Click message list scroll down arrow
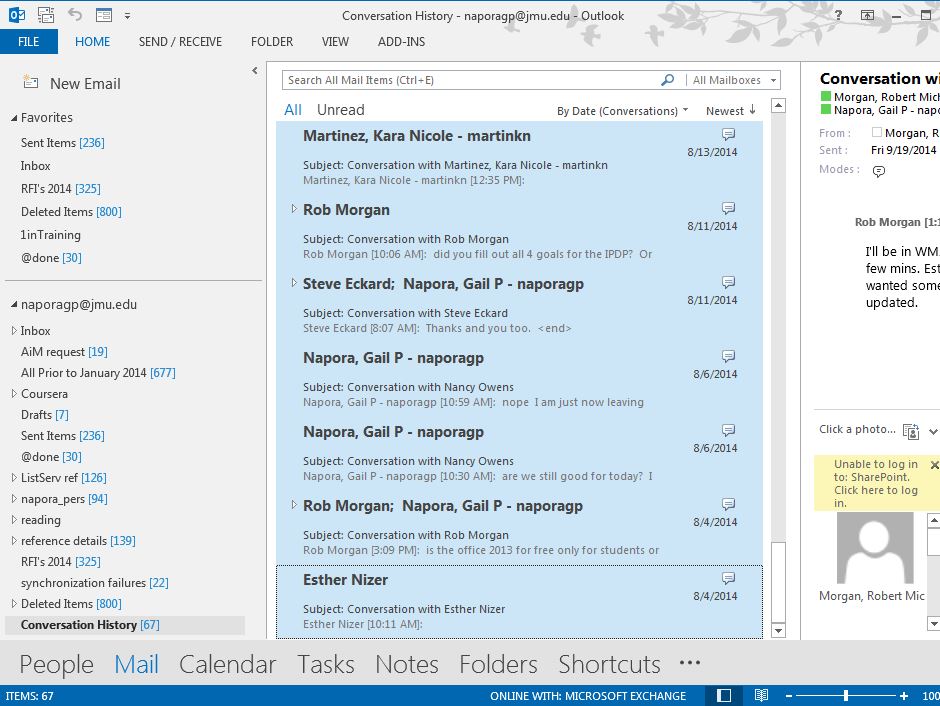 pyautogui.click(x=778, y=630)
